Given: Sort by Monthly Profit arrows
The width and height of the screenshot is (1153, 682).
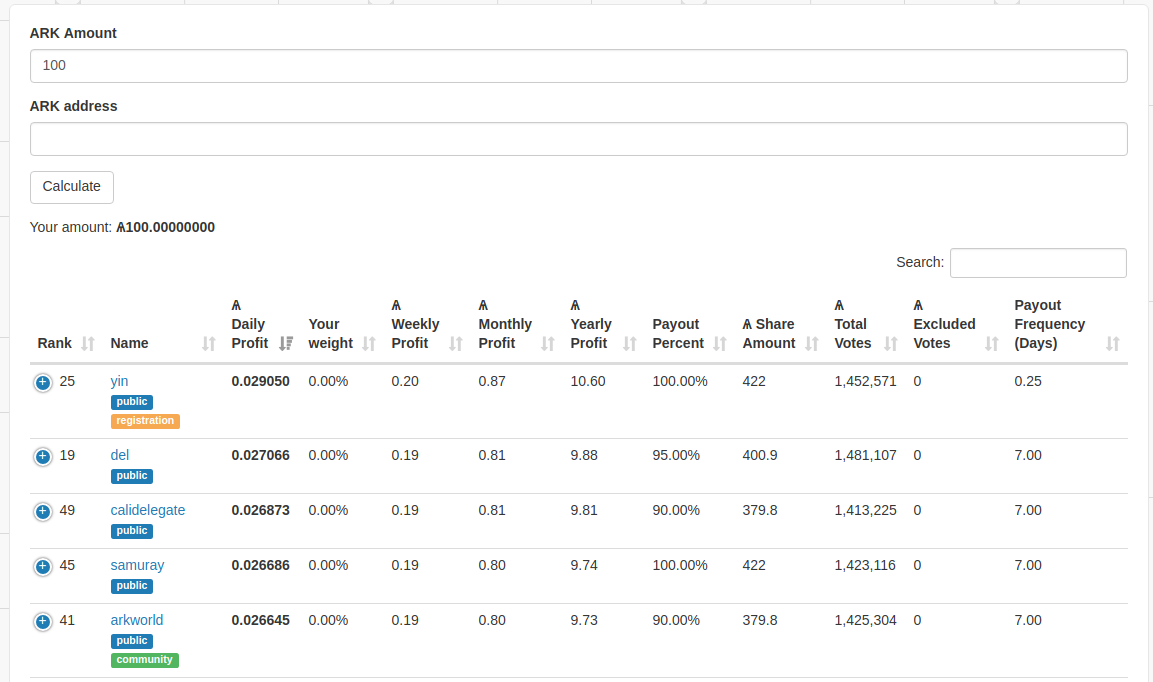Looking at the screenshot, I should click(x=548, y=344).
